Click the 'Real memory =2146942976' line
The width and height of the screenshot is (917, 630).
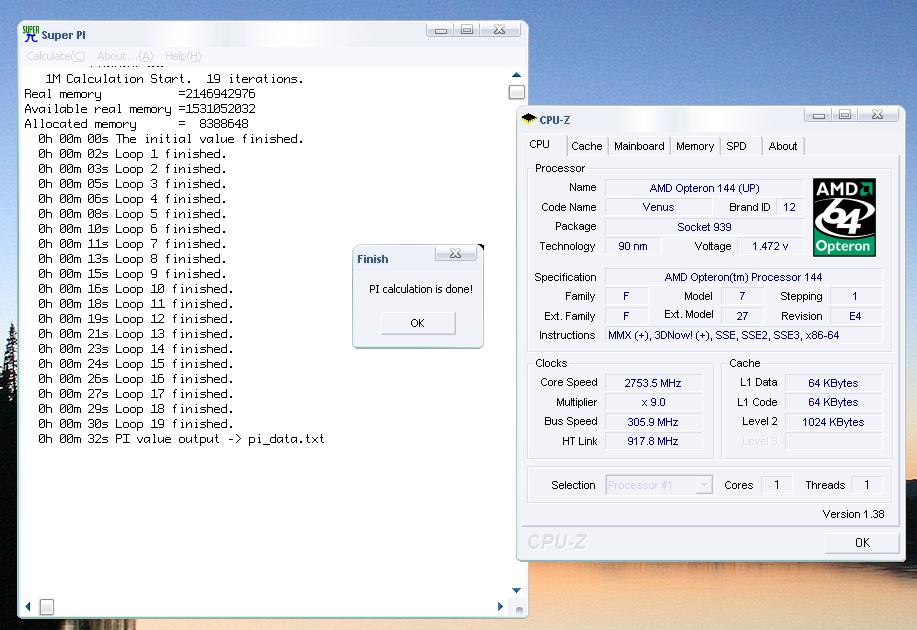[140, 94]
